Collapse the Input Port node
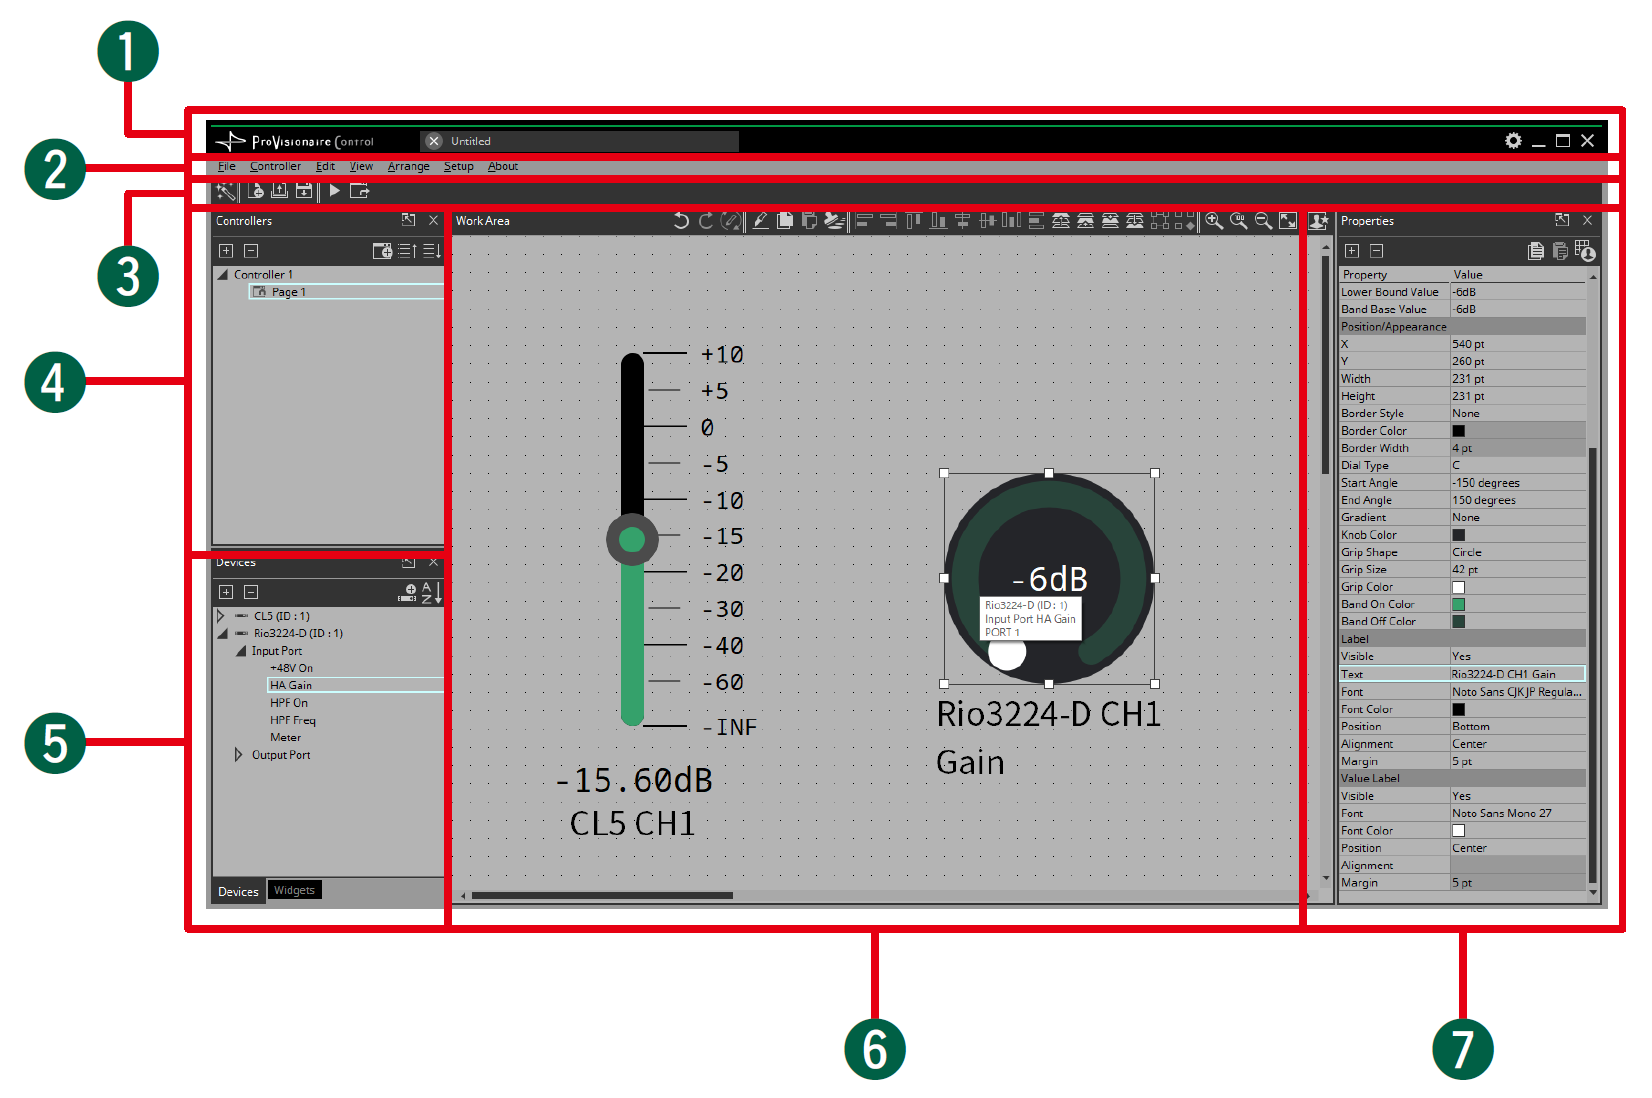 (241, 651)
